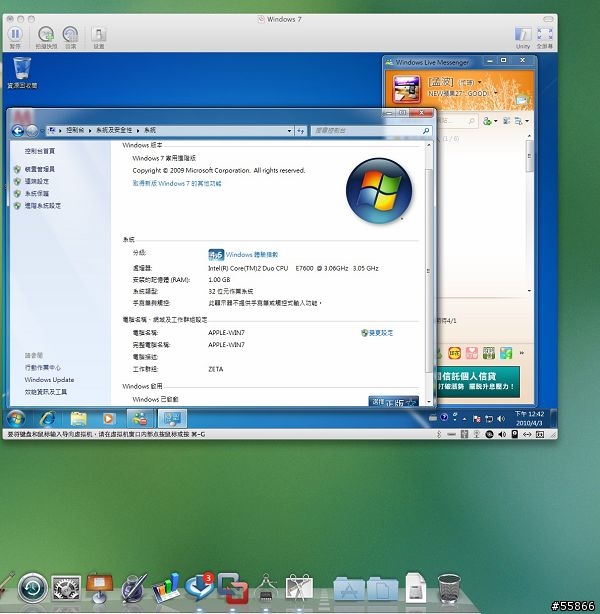Open the Recycle Bin on Windows desktop
Image resolution: width=600 pixels, height=614 pixels.
coord(22,72)
